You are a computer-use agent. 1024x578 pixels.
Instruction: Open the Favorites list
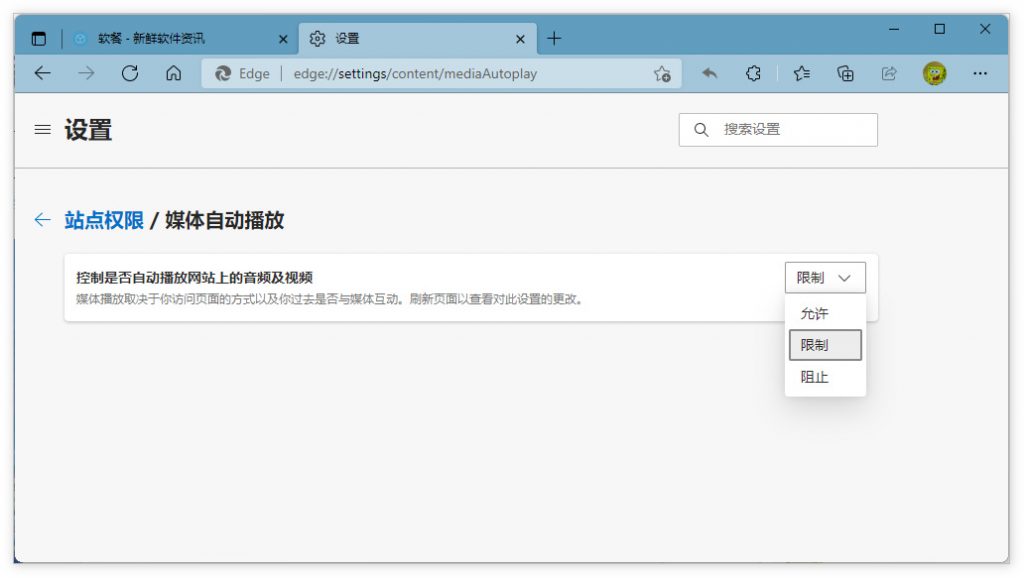point(801,73)
